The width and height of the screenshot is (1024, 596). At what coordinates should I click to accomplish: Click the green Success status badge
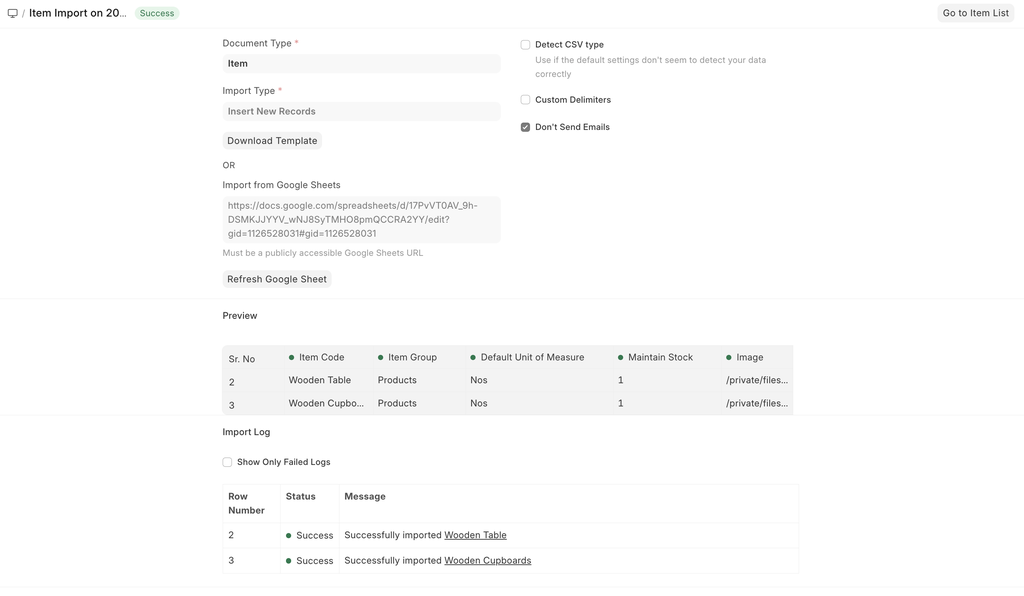[x=157, y=13]
